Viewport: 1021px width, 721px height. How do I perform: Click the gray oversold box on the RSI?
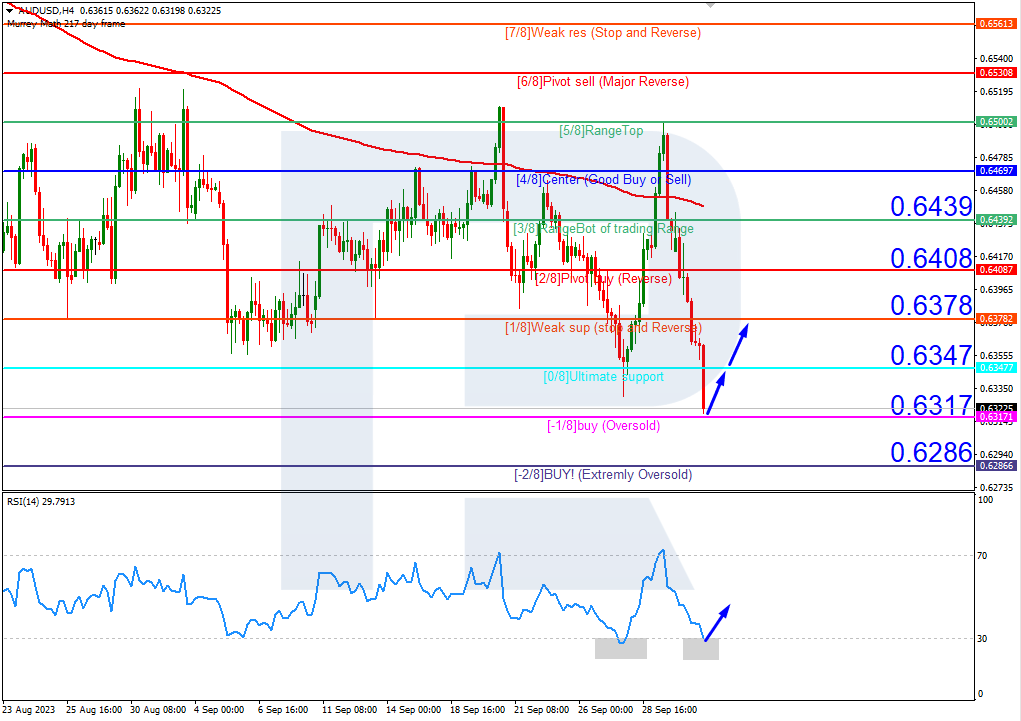pos(620,648)
